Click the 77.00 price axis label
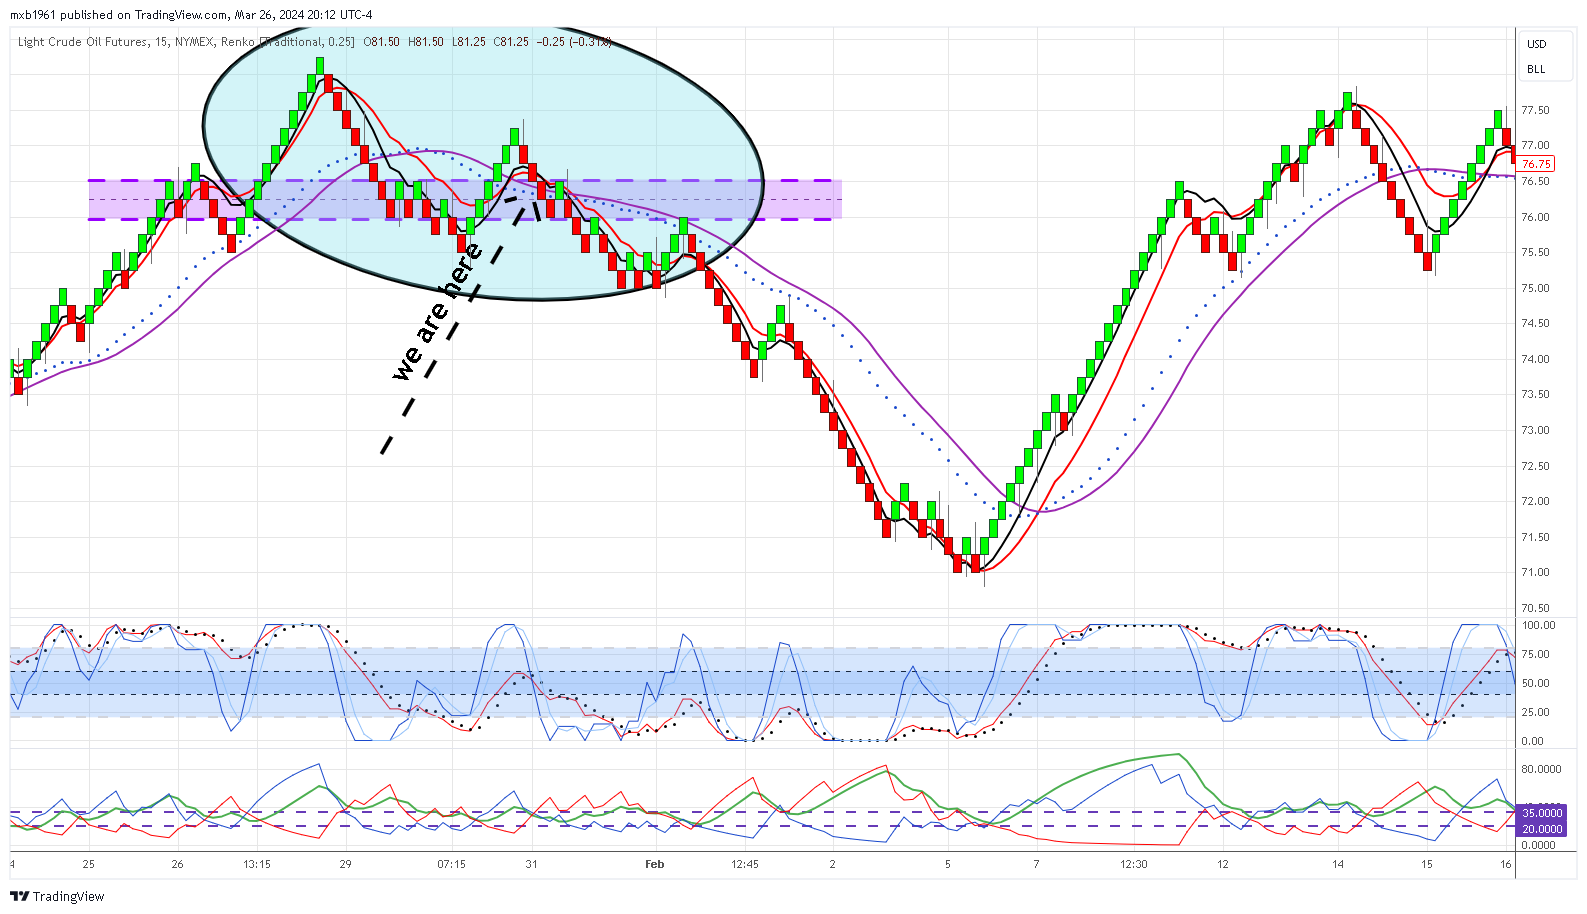Viewport: 1587px width, 914px height. 1535,146
